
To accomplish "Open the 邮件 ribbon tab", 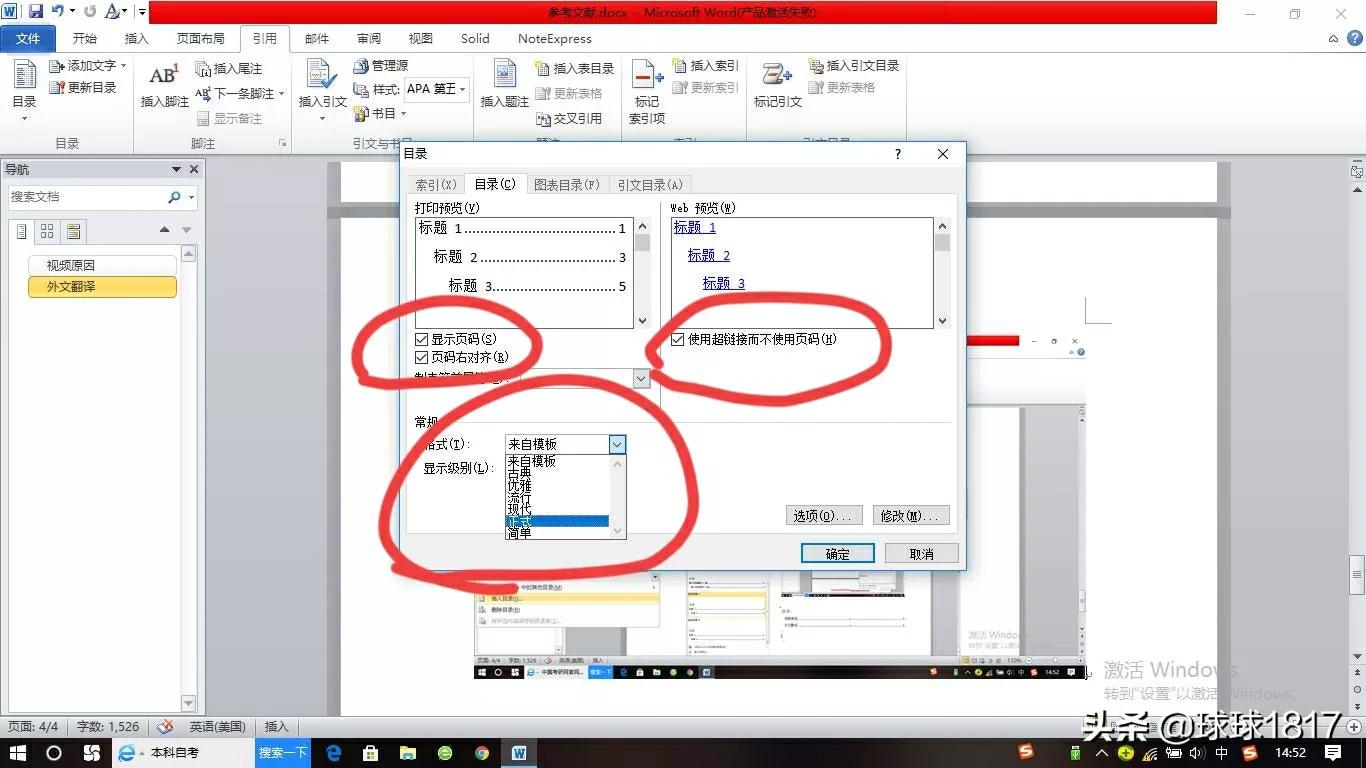I will point(316,39).
